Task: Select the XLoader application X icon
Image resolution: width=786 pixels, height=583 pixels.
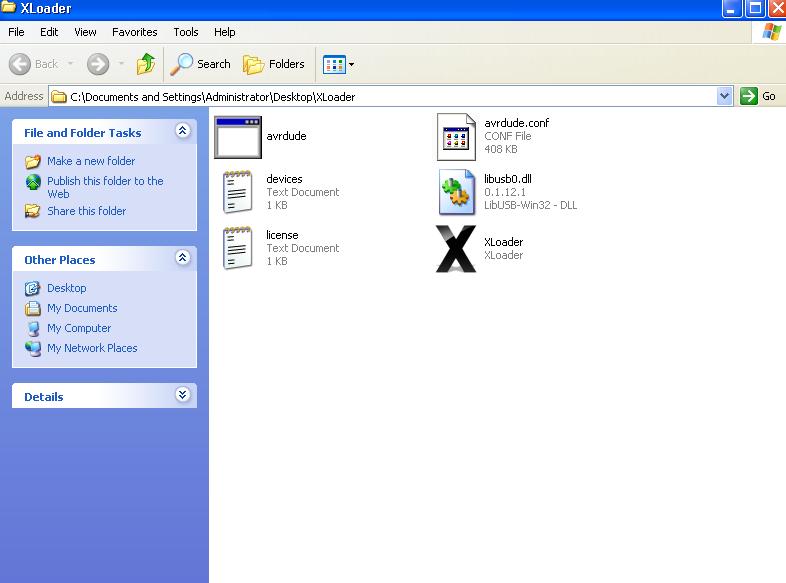Action: [456, 249]
